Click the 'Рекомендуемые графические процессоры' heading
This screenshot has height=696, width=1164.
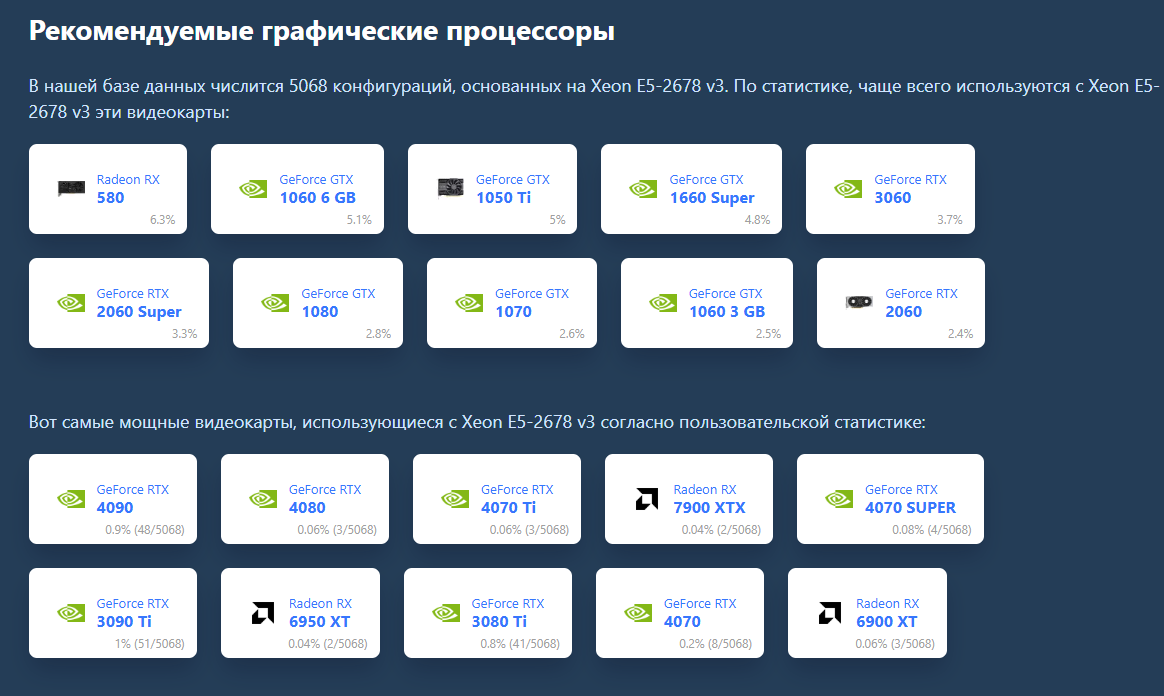coord(321,31)
